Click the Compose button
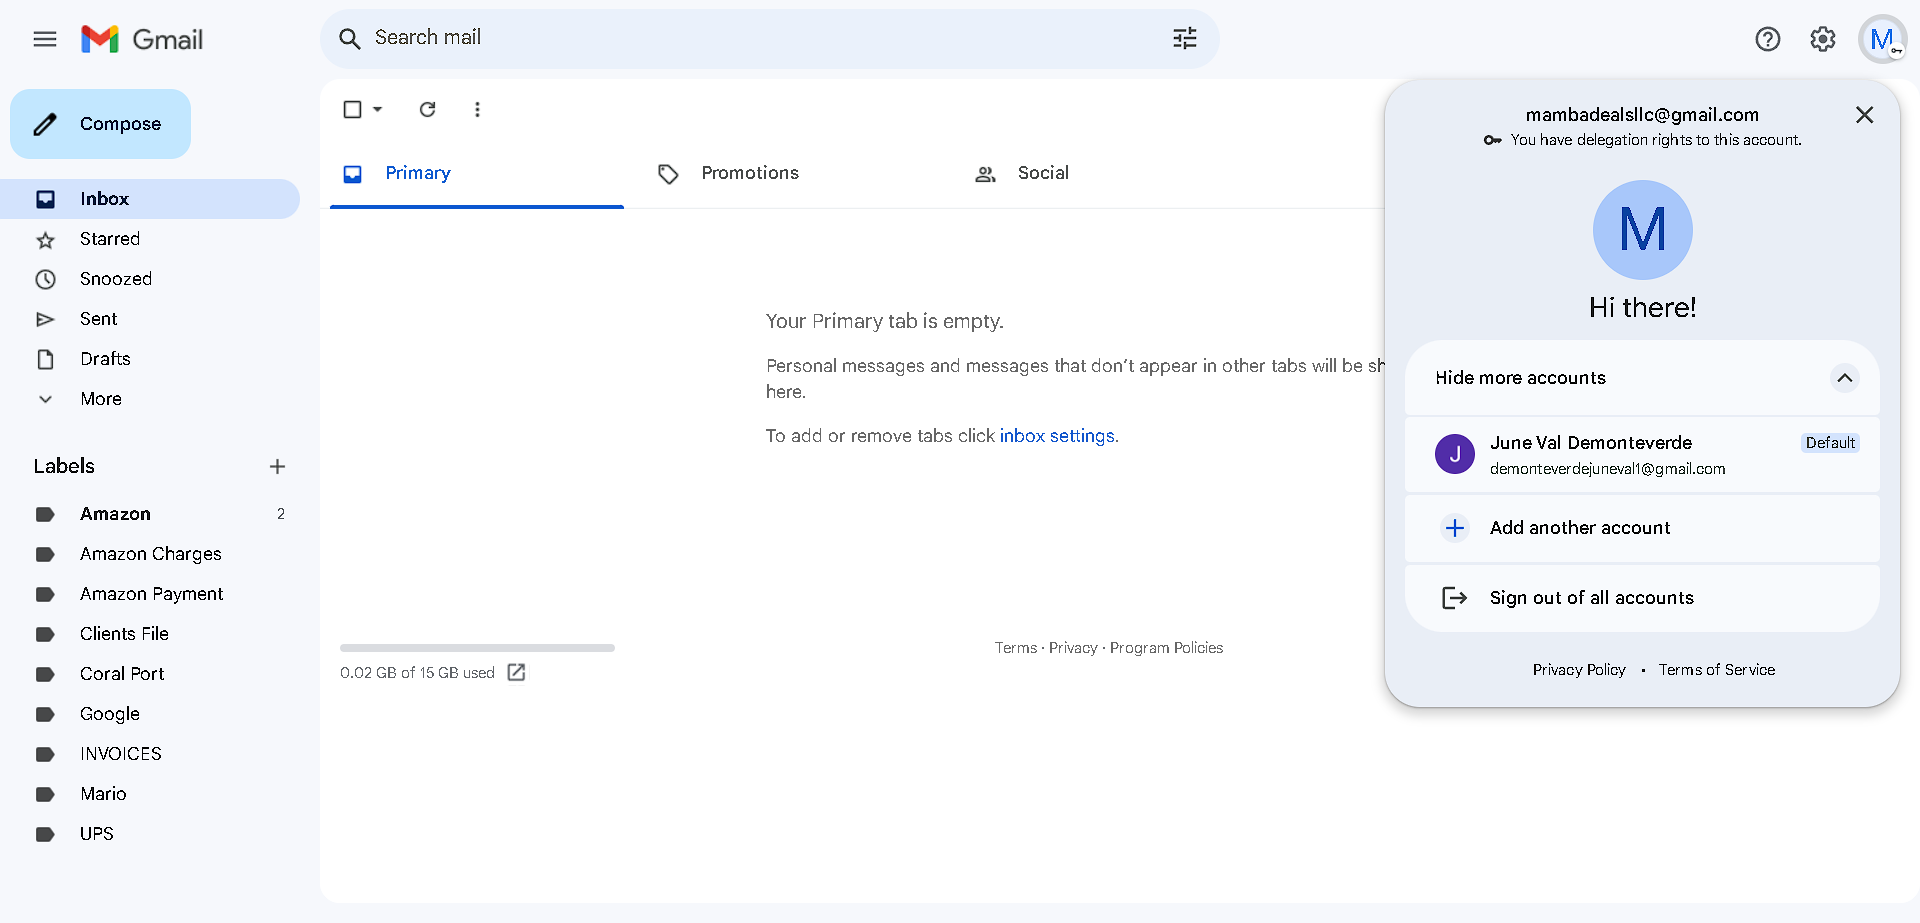 pos(100,124)
